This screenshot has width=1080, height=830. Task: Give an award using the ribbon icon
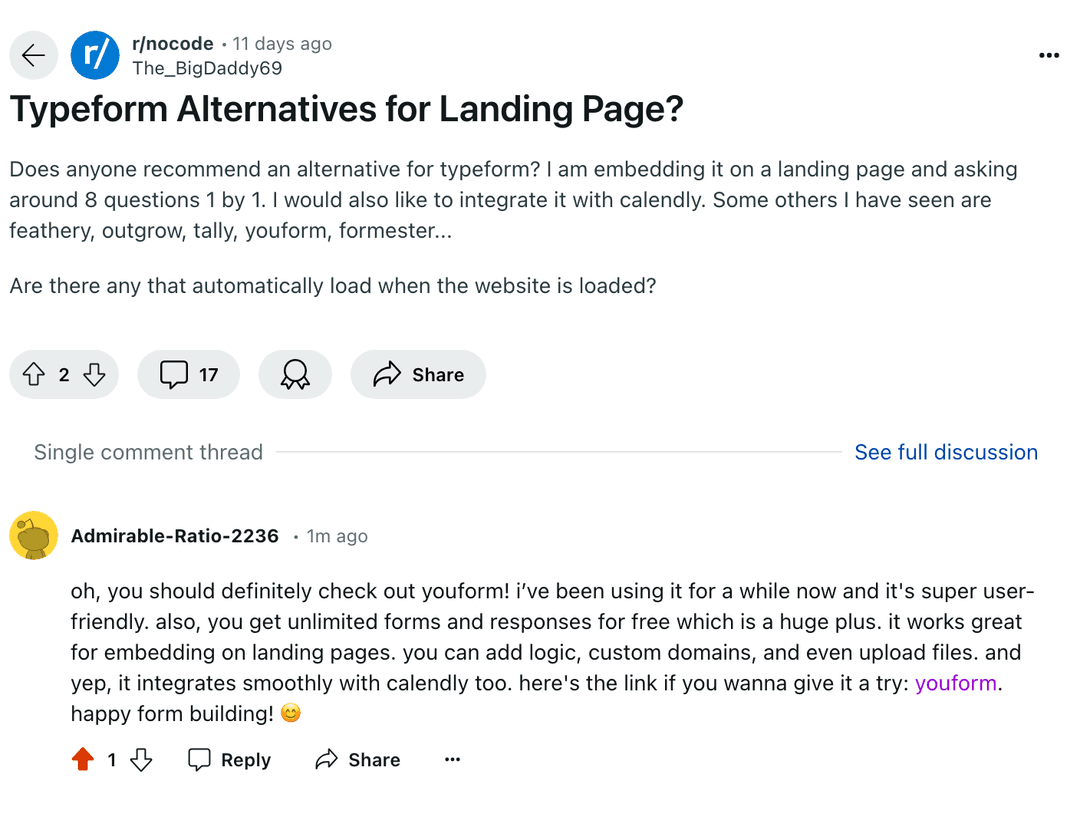tap(295, 375)
